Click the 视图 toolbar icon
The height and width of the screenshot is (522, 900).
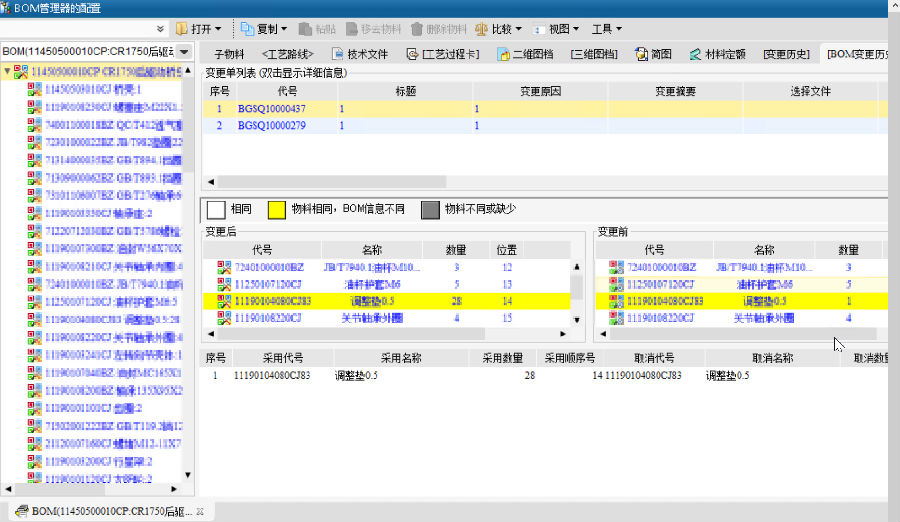[538, 29]
